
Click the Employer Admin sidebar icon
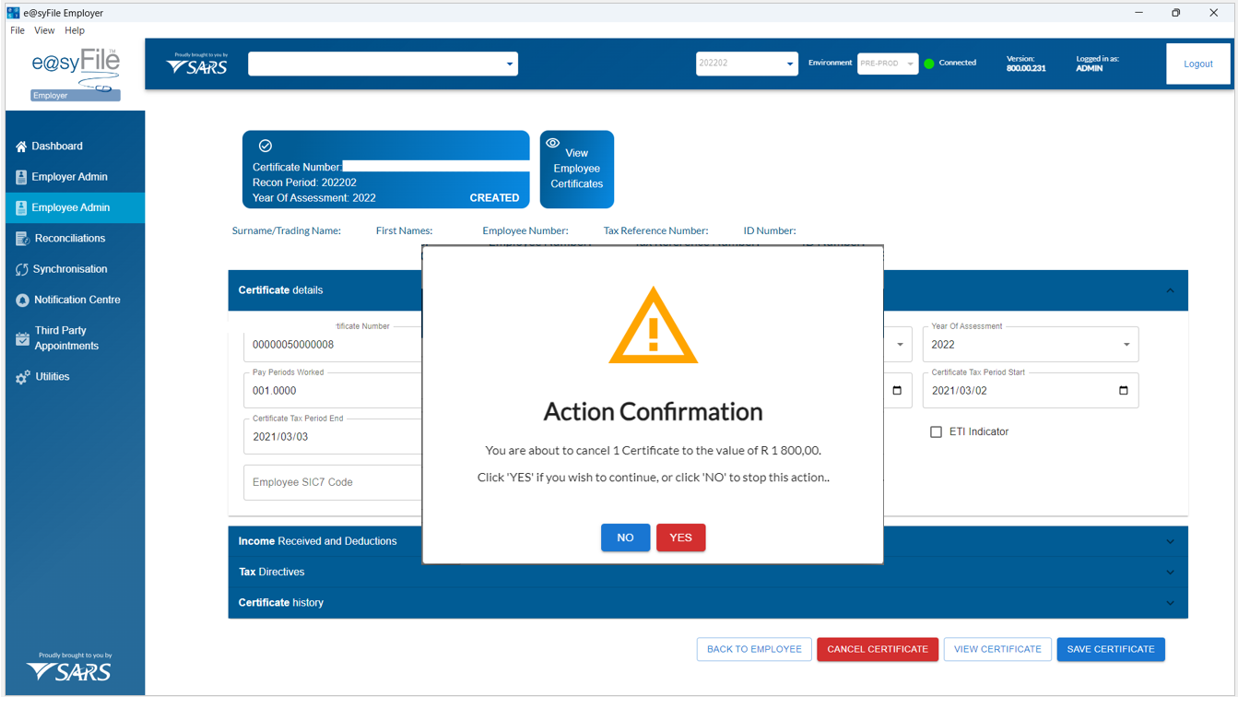[x=21, y=177]
